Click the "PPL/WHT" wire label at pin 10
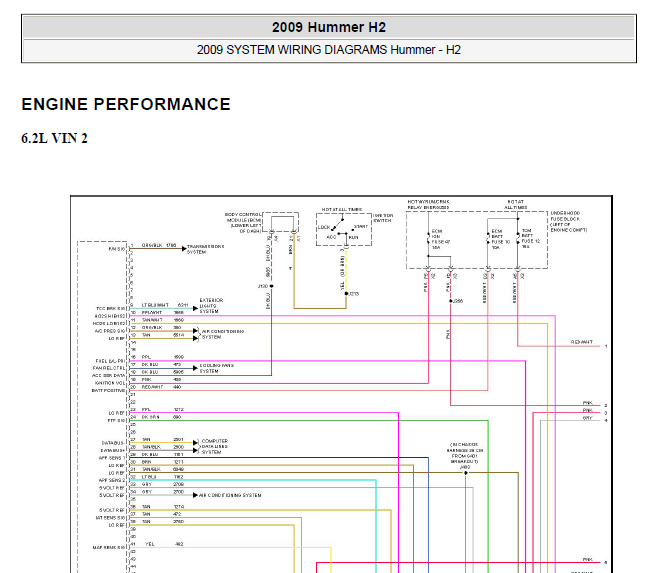This screenshot has width=659, height=573. (152, 313)
